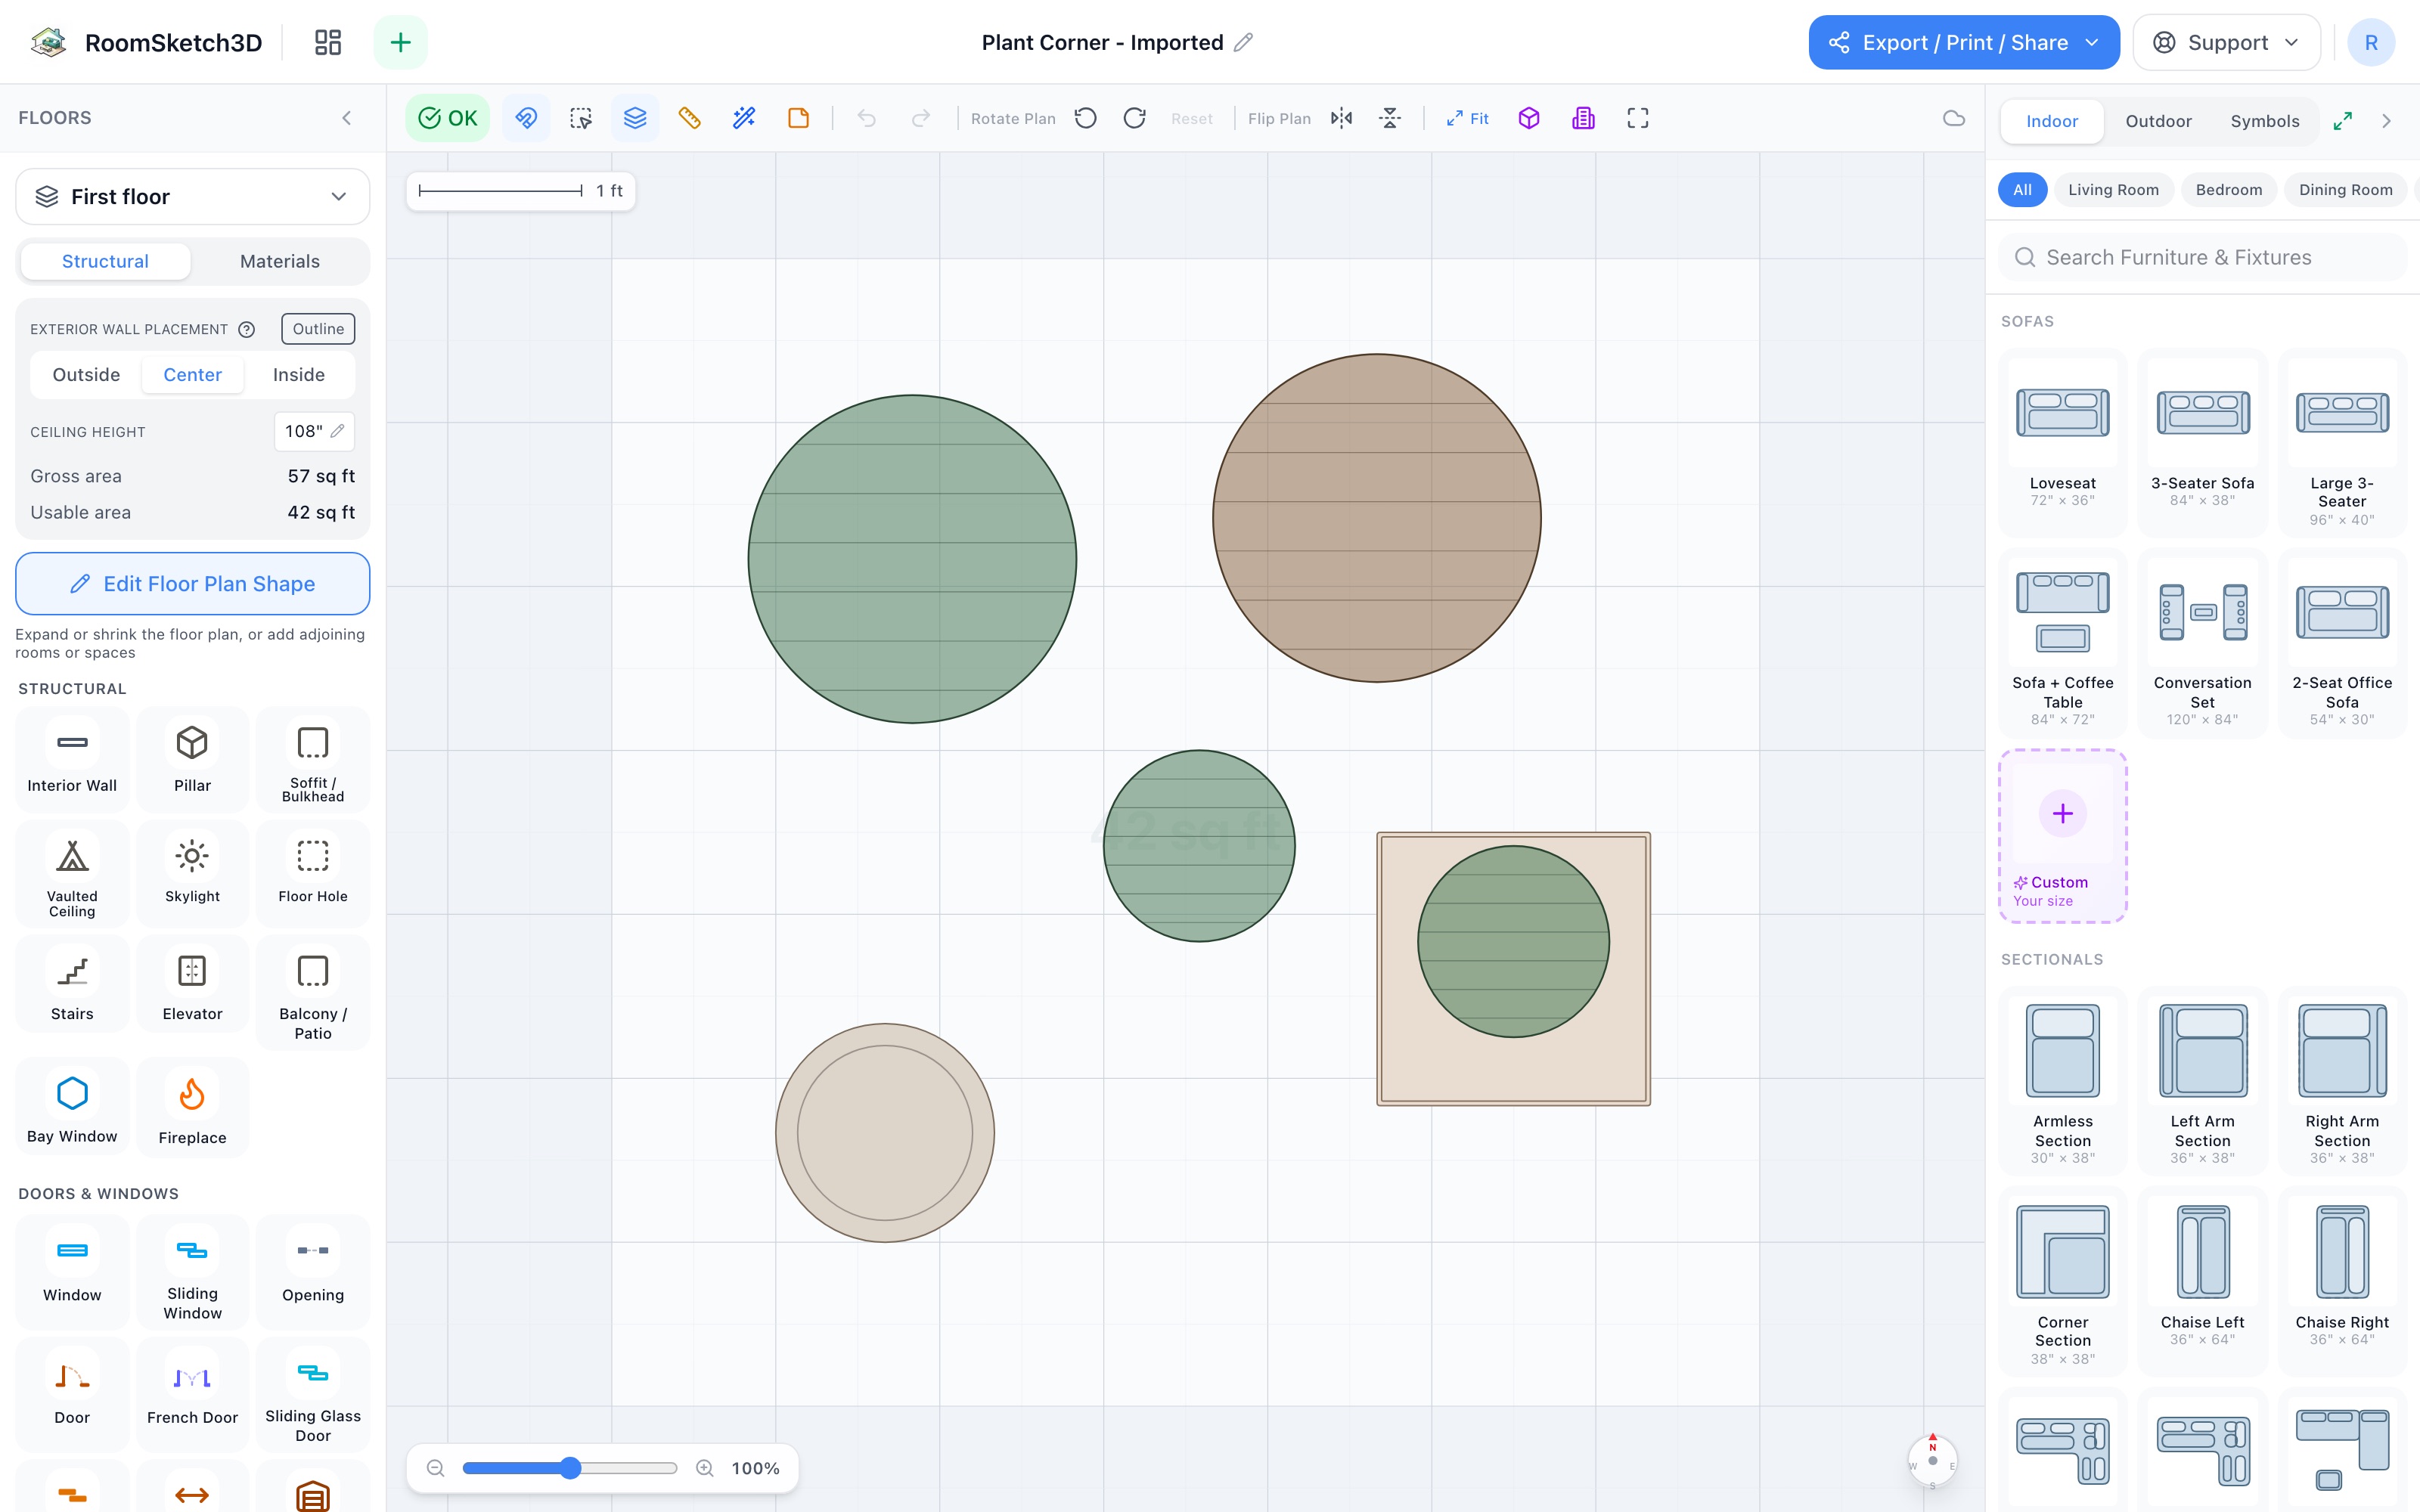The width and height of the screenshot is (2420, 1512).
Task: Add a French Door
Action: click(x=192, y=1393)
